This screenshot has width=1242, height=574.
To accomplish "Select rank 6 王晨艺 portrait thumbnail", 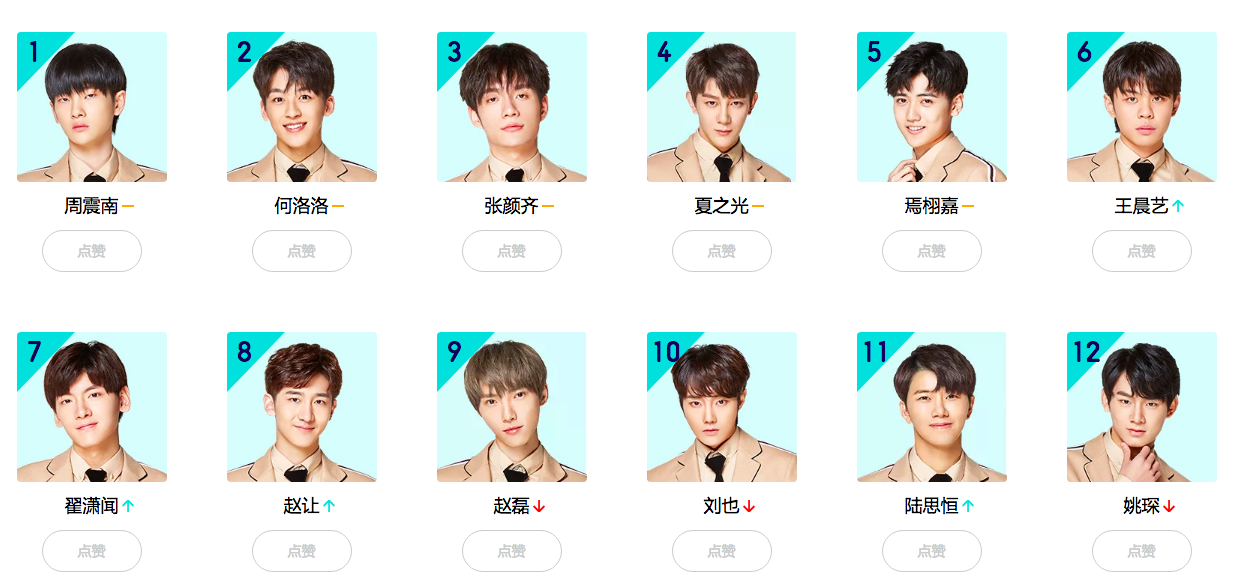I will click(x=1142, y=107).
